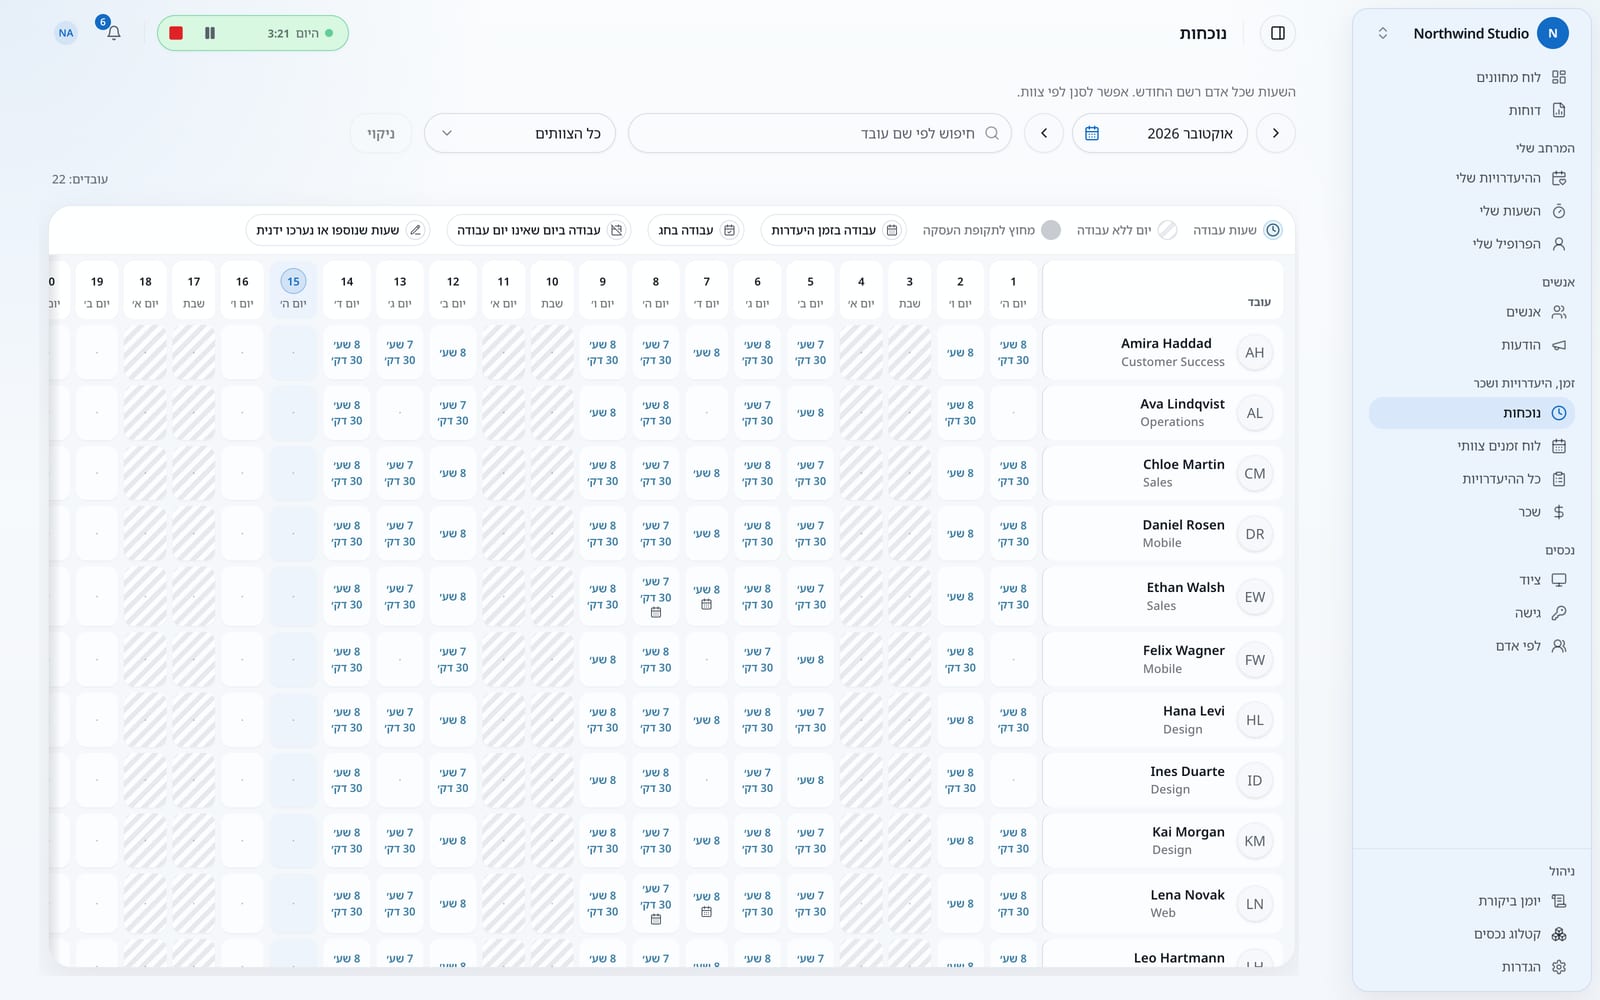Viewport: 1600px width, 1000px height.
Task: Open לוח זמנים צוותי
Action: (1471, 446)
